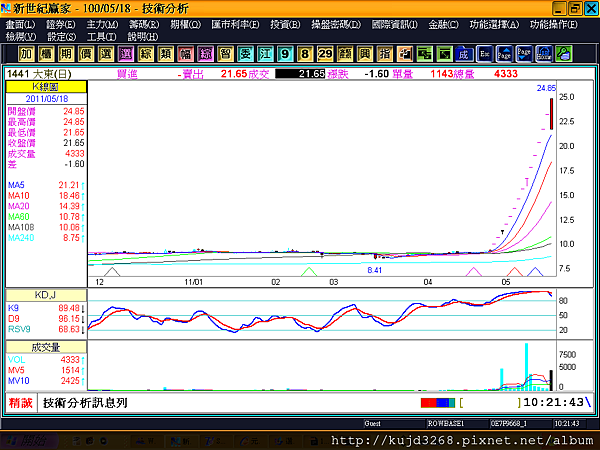
Task: Open the 證券(E) menu
Action: coord(60,25)
